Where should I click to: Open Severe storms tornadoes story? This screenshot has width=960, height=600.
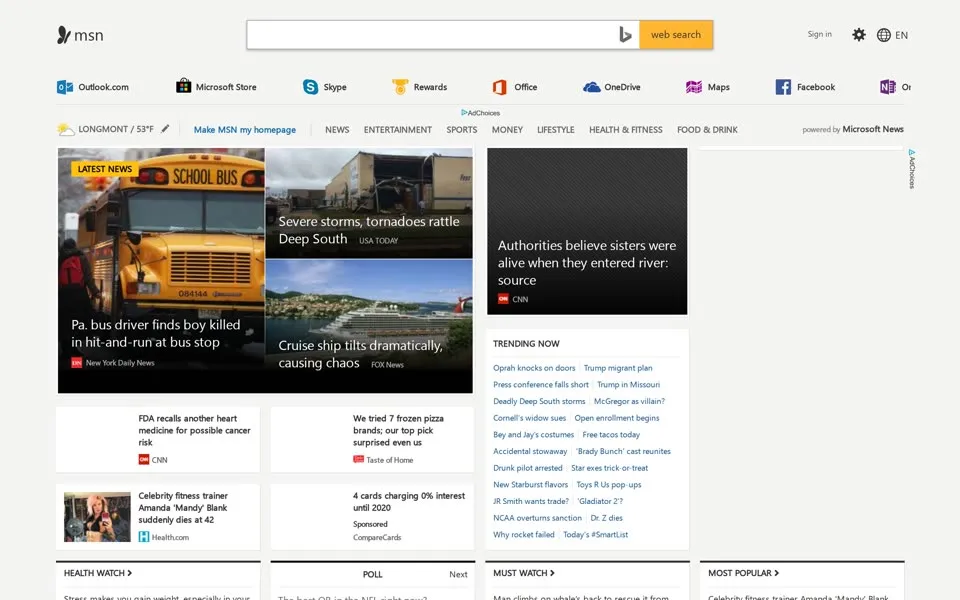click(369, 203)
